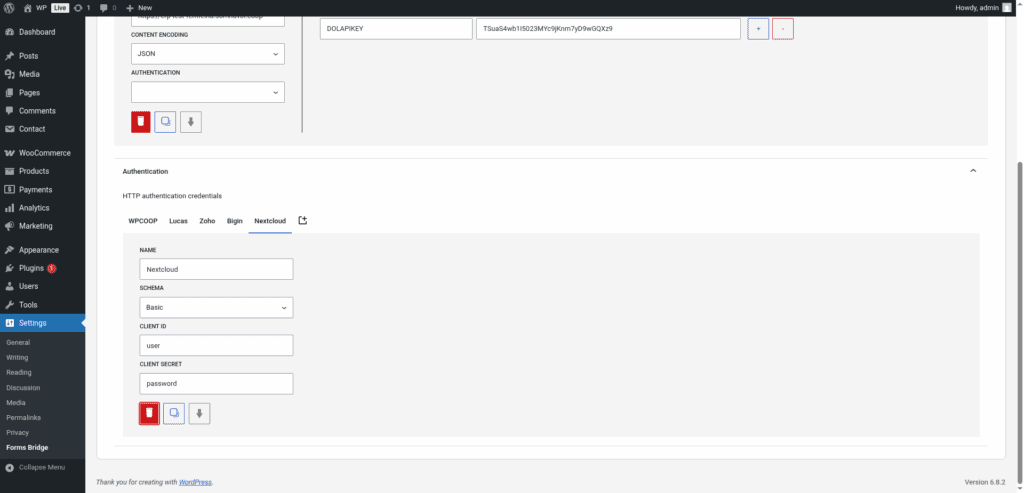This screenshot has width=1024, height=493.
Task: Open Privacy settings submenu
Action: point(18,432)
